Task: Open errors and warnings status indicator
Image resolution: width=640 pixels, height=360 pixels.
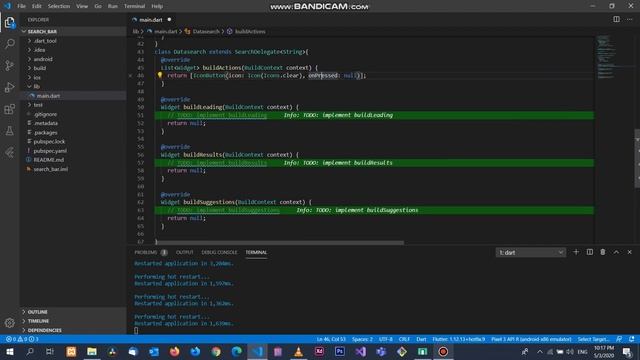Action: pyautogui.click(x=22, y=339)
